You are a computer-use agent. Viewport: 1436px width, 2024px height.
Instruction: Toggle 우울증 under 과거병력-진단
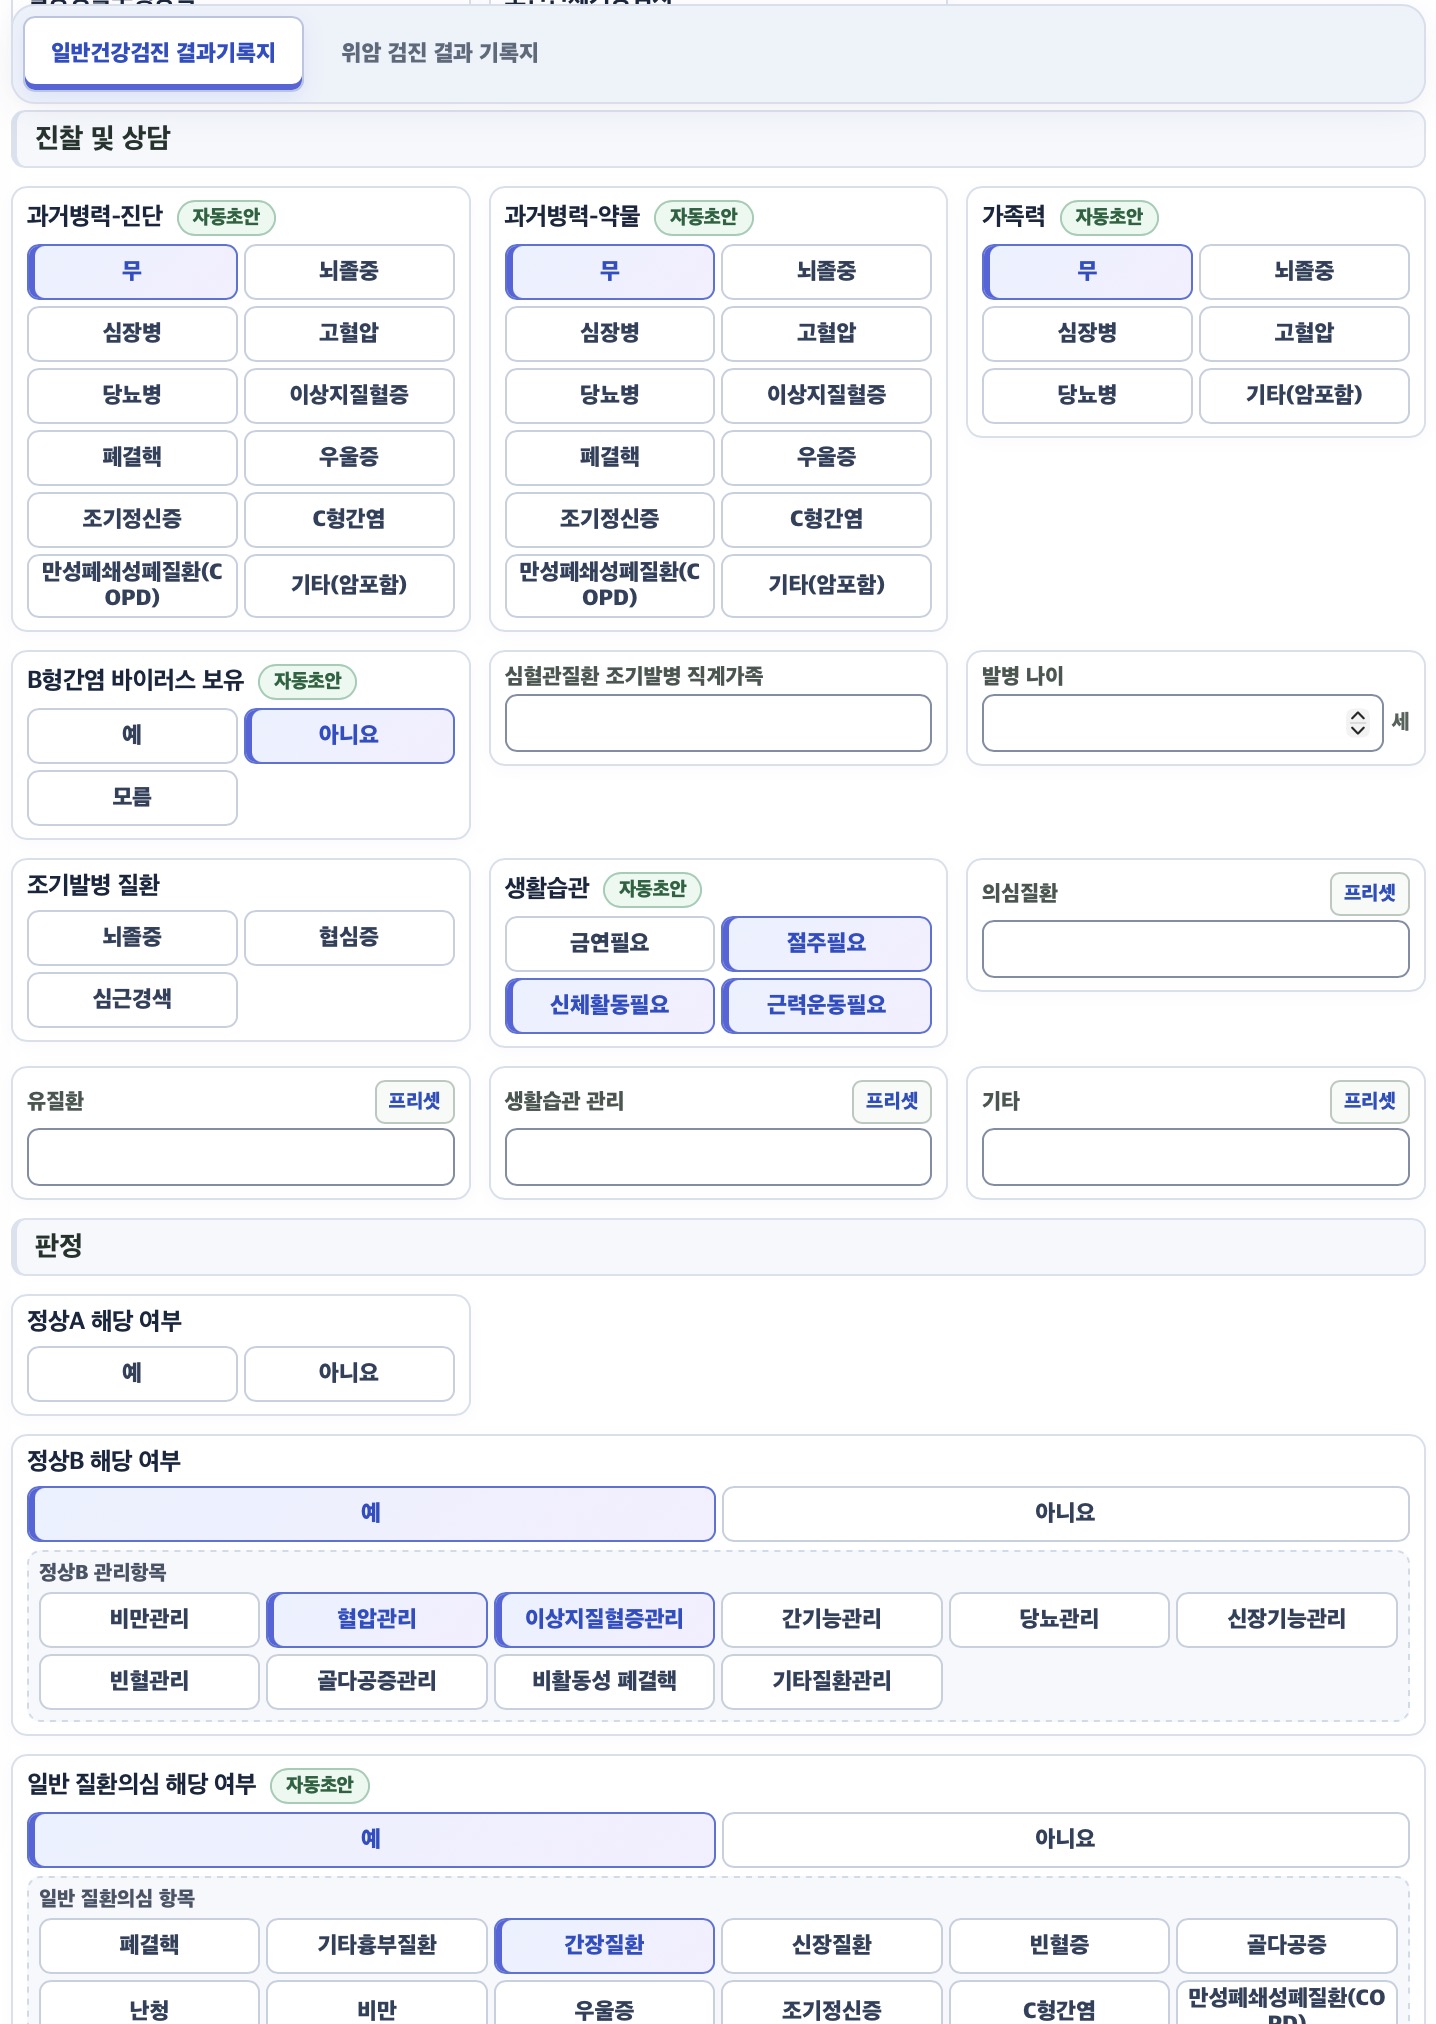349,458
